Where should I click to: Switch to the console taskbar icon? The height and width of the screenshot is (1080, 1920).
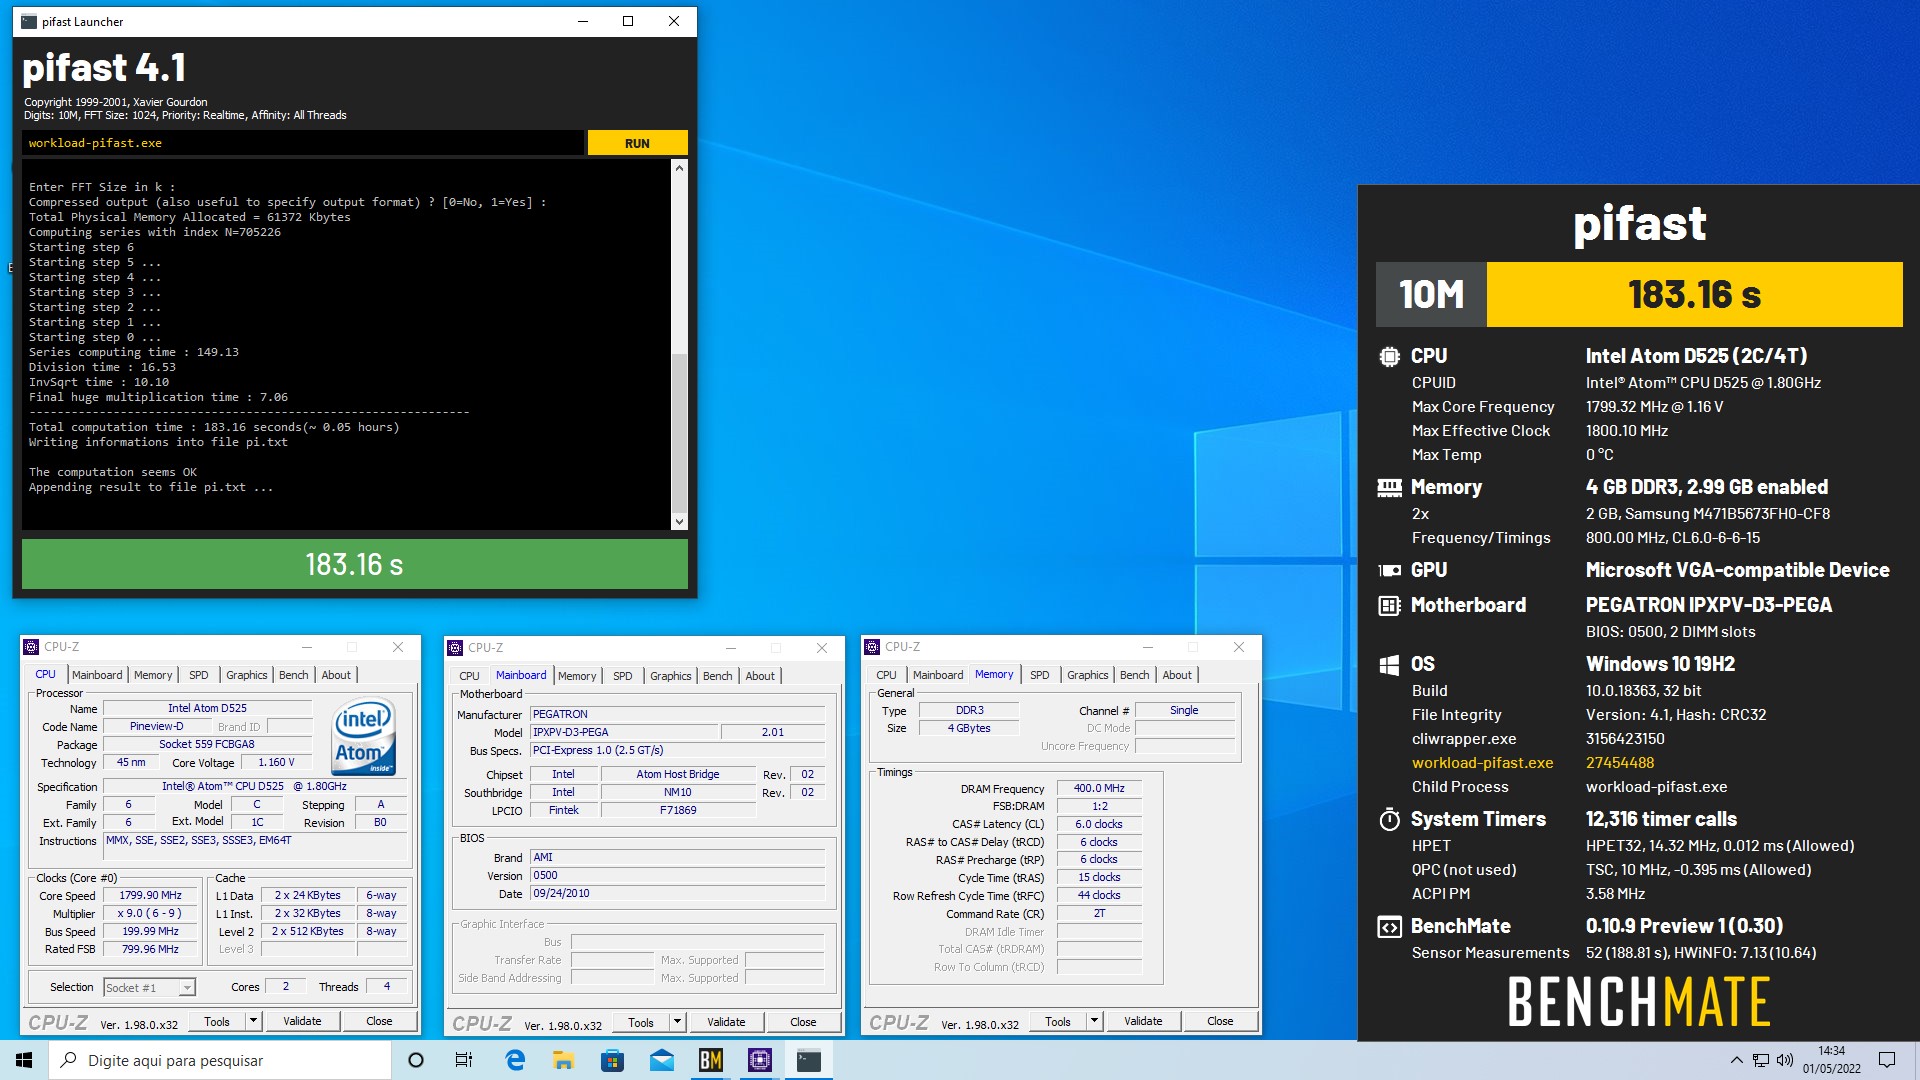point(809,1060)
